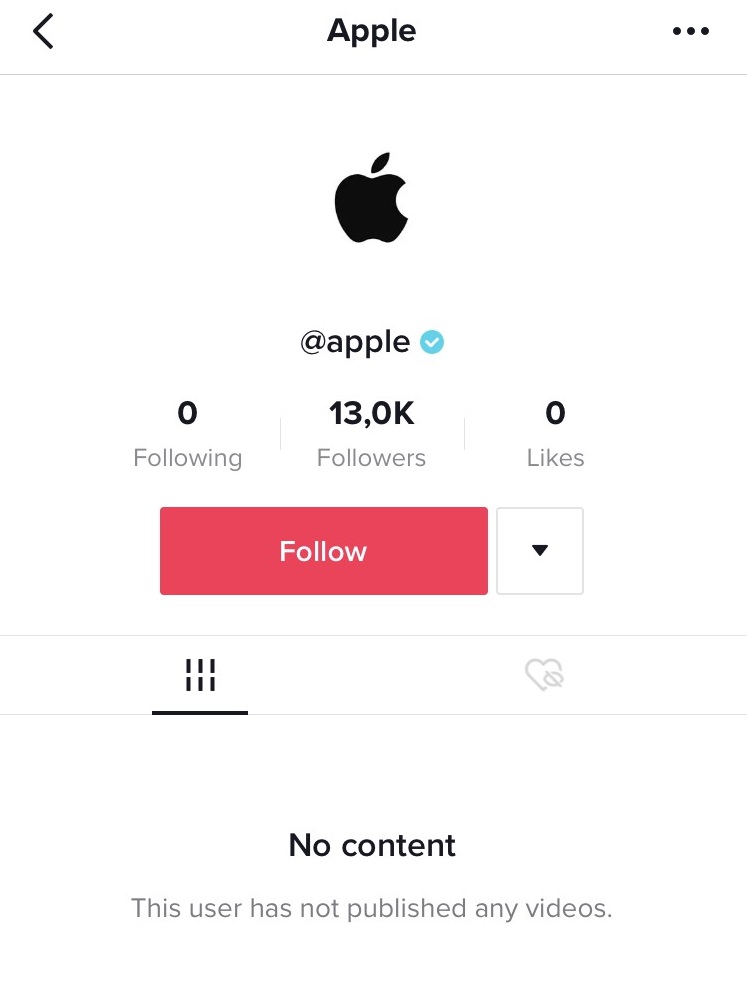Open the three-dot more options menu
The image size is (747, 995).
[691, 30]
